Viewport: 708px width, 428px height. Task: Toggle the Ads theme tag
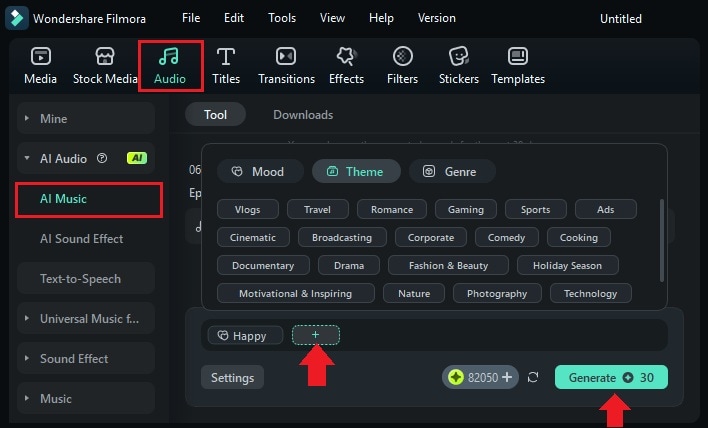pyautogui.click(x=606, y=209)
